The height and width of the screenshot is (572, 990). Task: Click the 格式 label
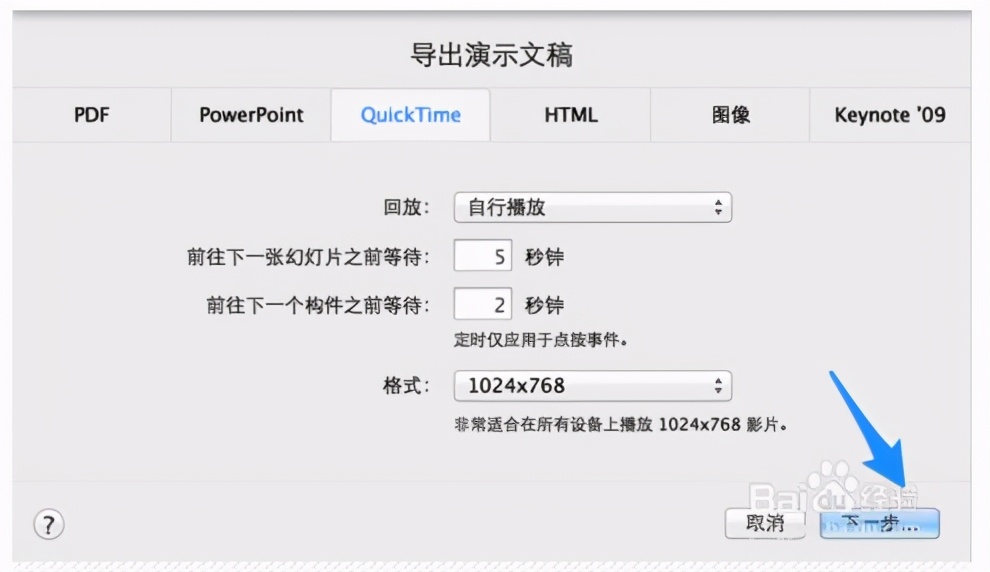pyautogui.click(x=406, y=386)
